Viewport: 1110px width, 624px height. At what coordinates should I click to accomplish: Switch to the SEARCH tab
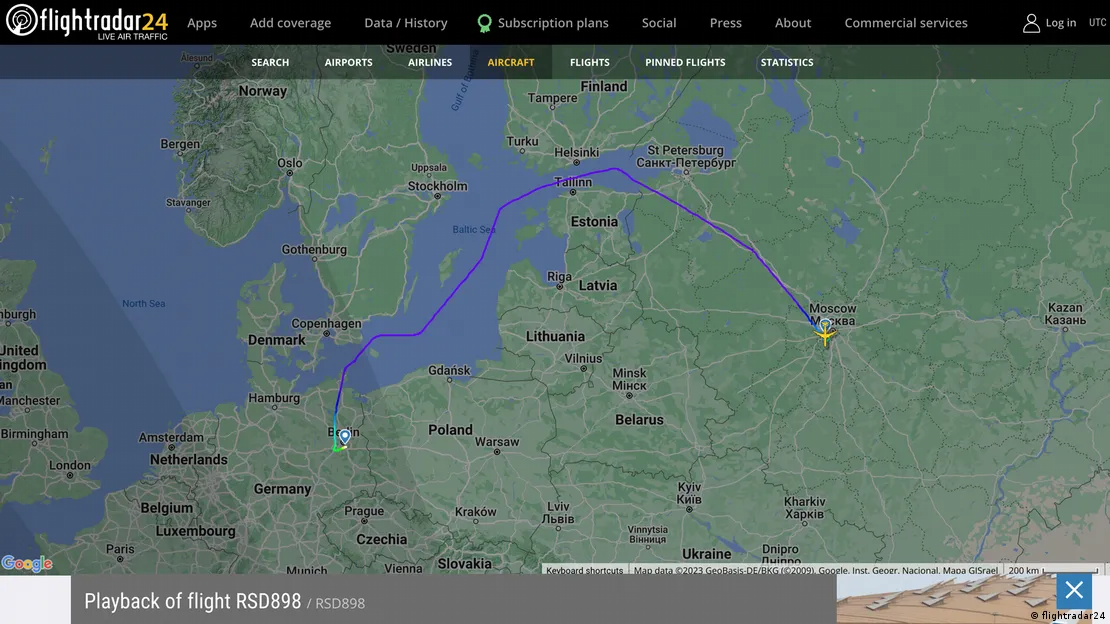pos(270,62)
